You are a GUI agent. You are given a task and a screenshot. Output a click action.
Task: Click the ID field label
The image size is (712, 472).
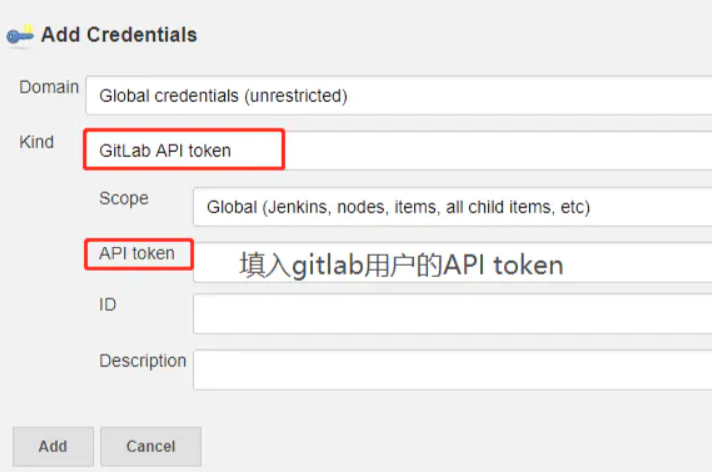108,305
